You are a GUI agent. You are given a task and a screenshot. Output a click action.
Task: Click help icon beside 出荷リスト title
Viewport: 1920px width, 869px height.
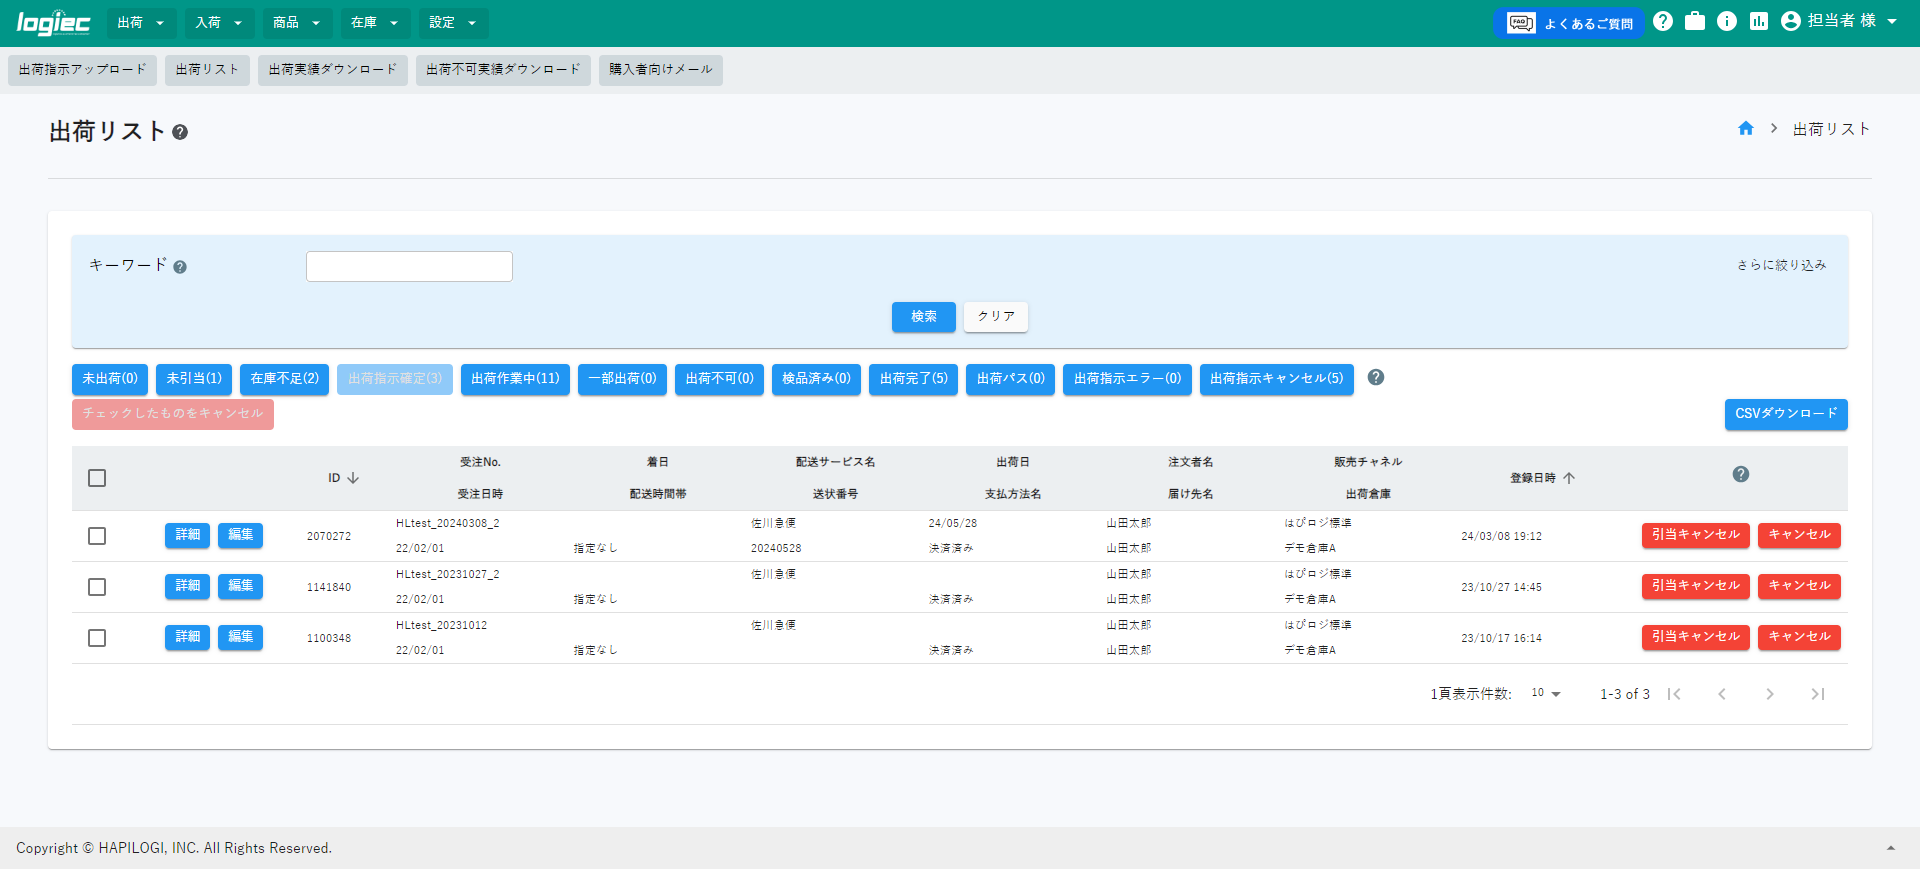tap(180, 132)
